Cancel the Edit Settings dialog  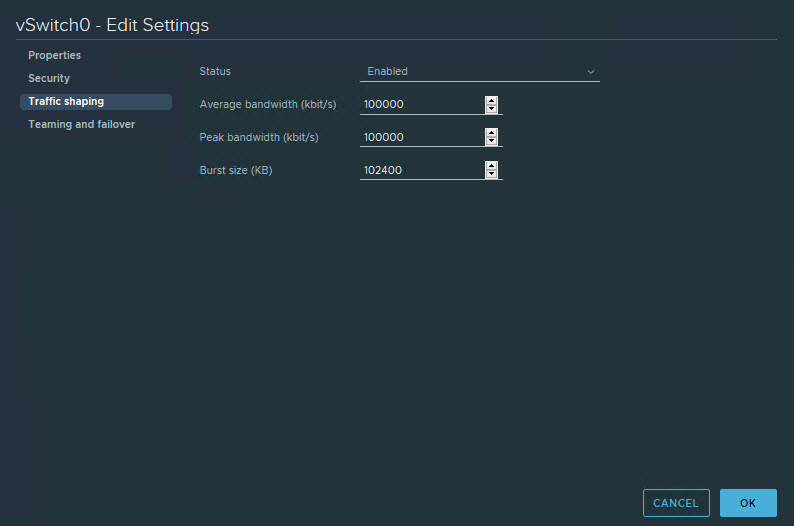tap(676, 503)
